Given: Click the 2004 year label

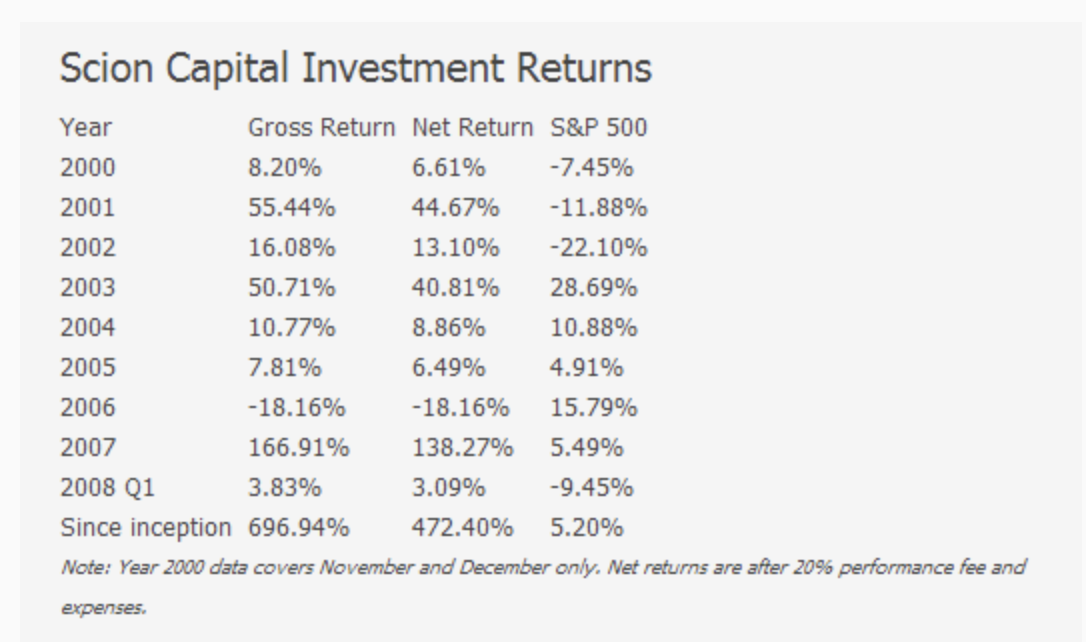Looking at the screenshot, I should (x=87, y=328).
